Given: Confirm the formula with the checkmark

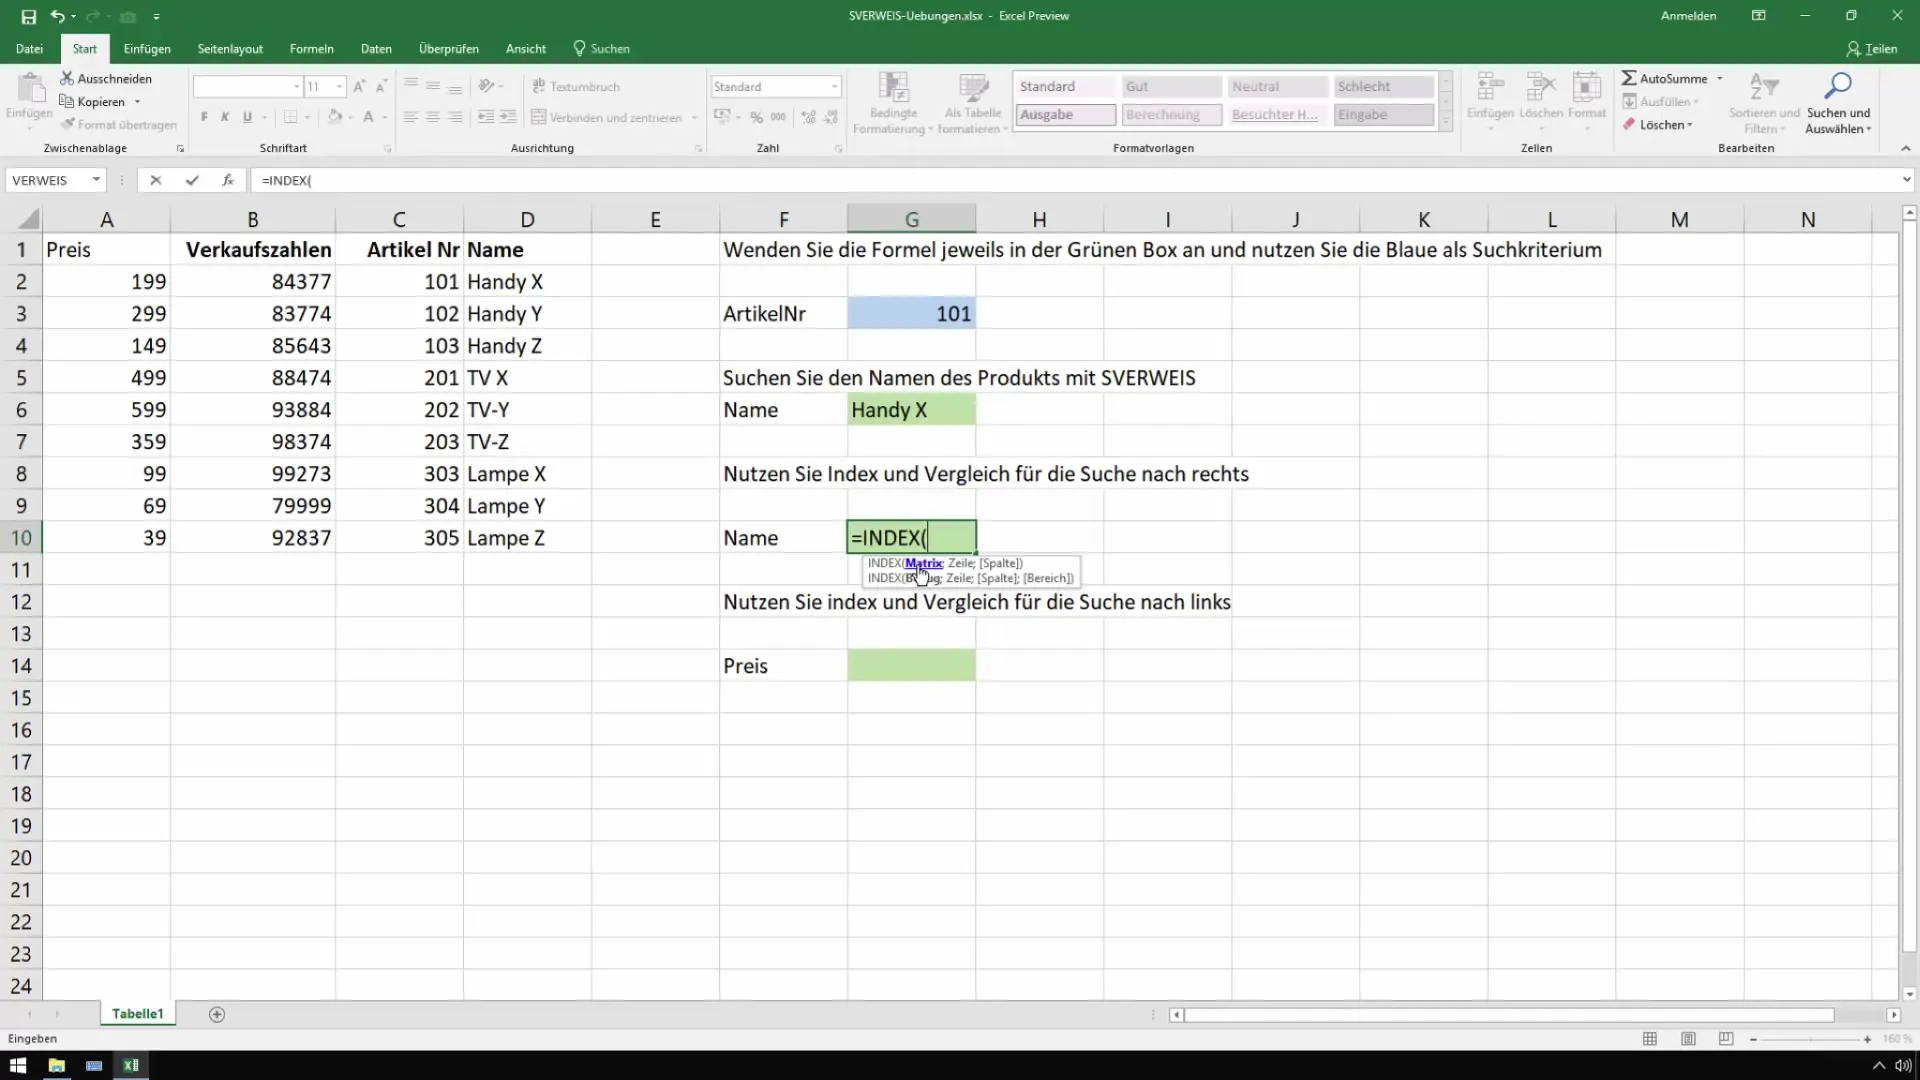Looking at the screenshot, I should (191, 180).
